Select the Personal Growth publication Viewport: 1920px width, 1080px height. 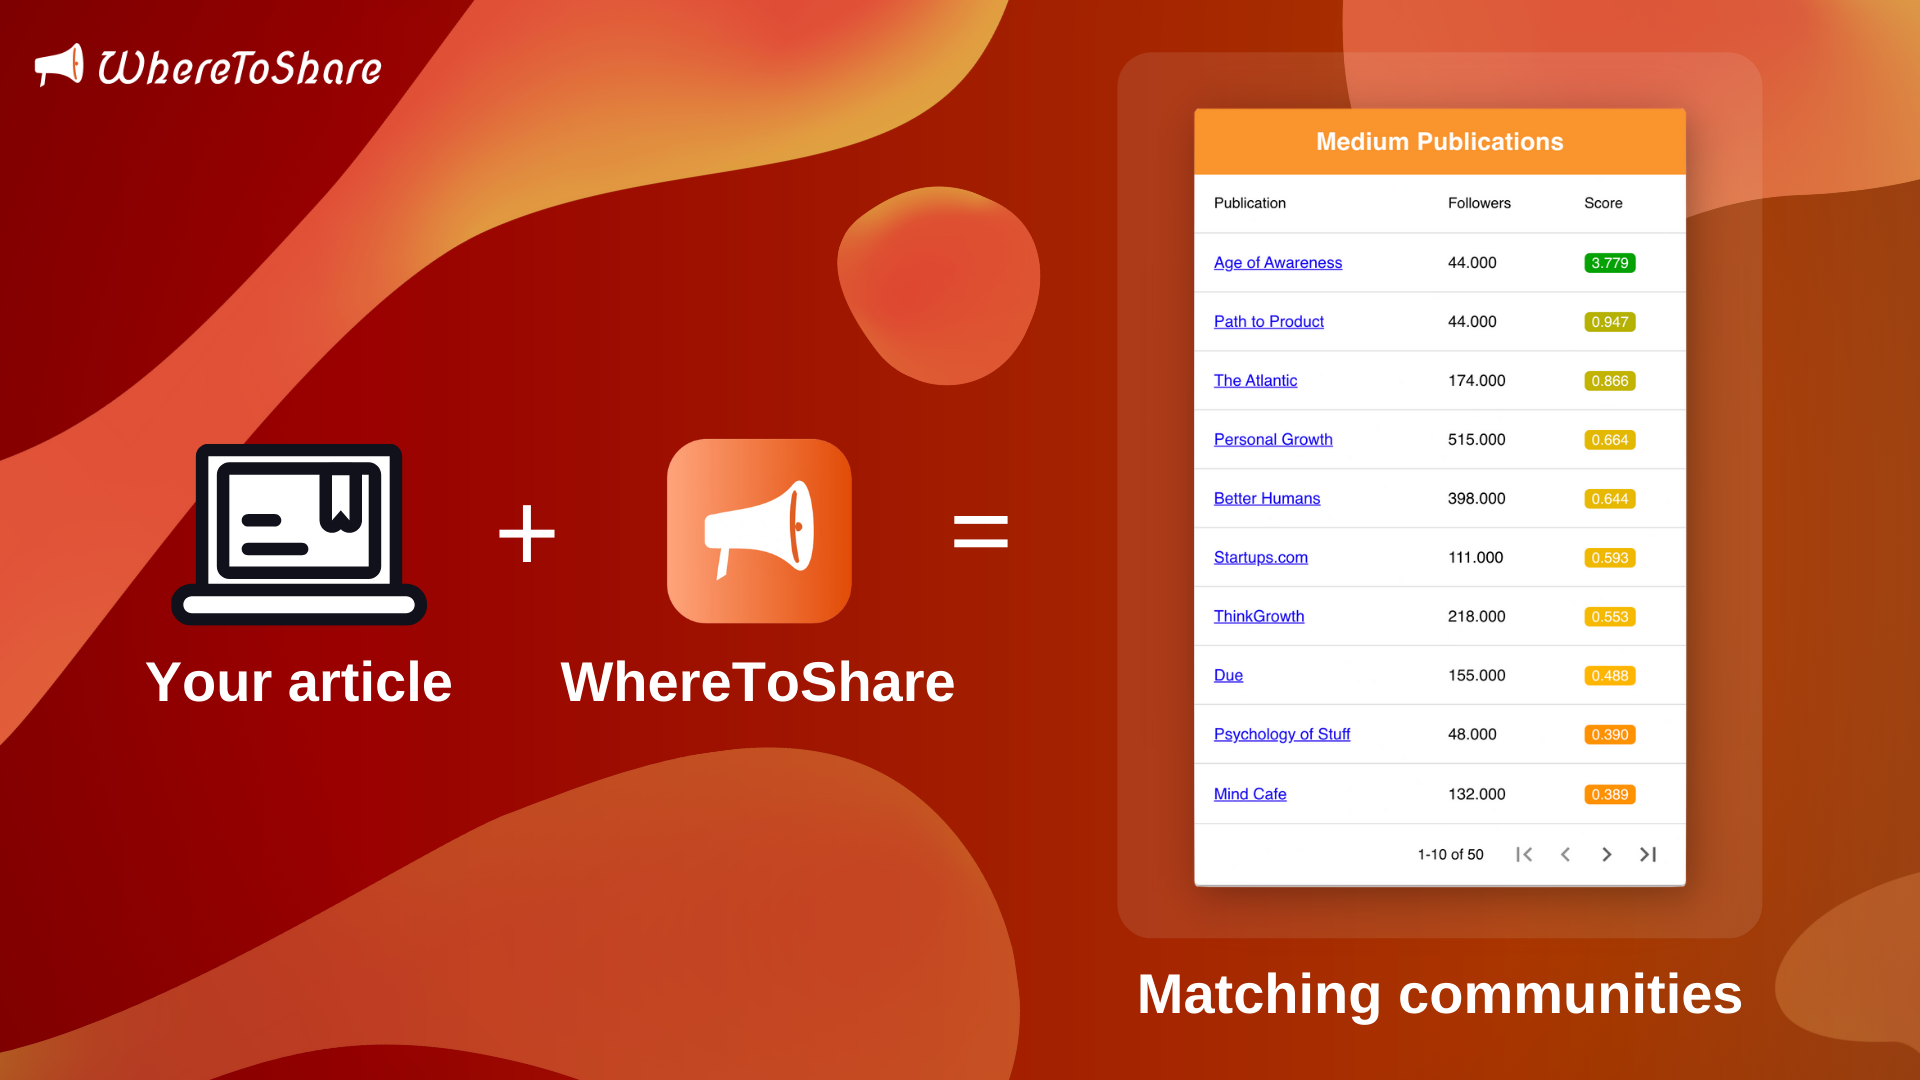pos(1272,439)
